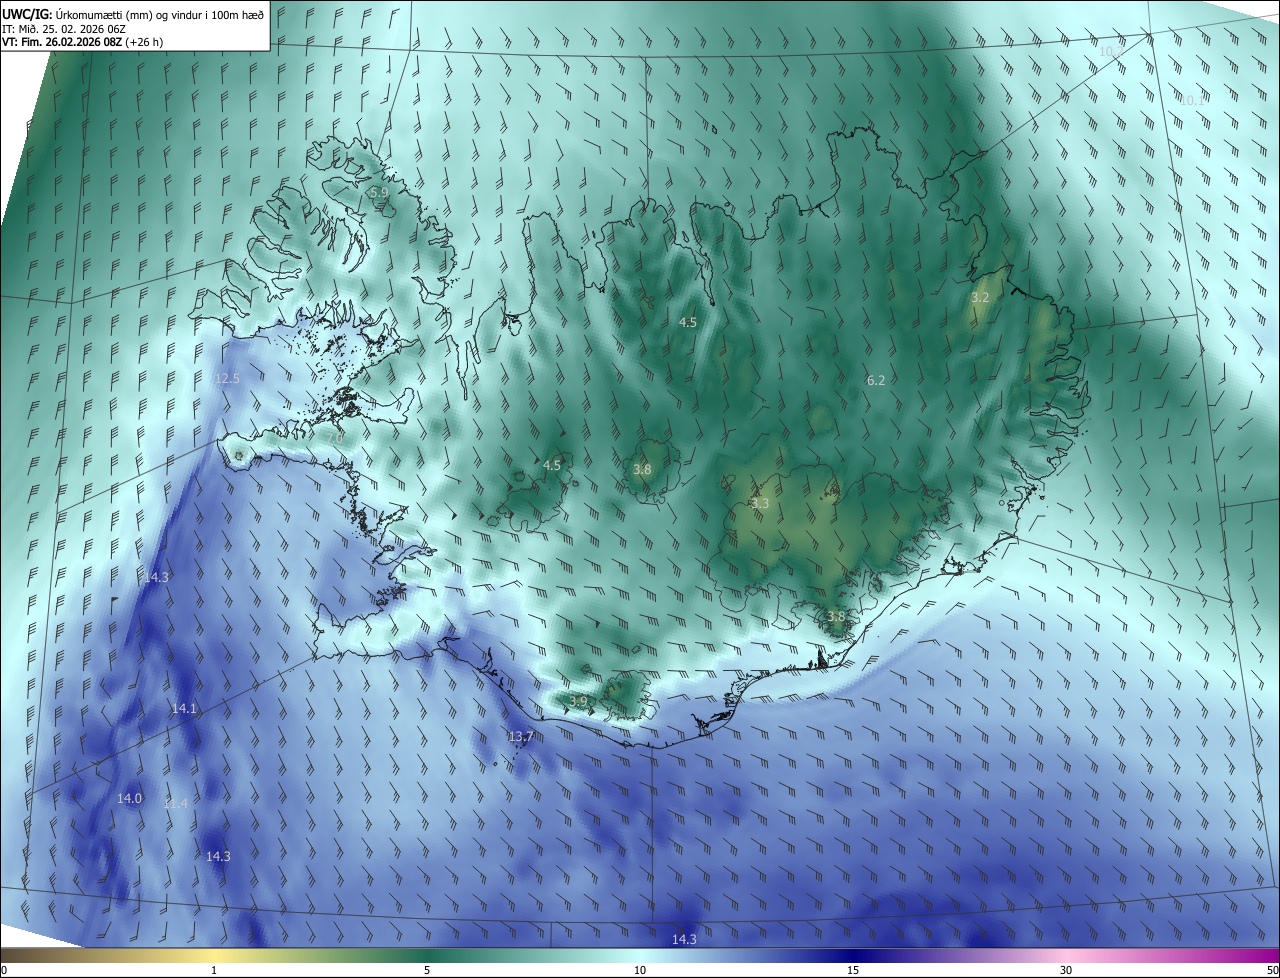
Task: Click the 13.7 value label on the map
Action: pyautogui.click(x=521, y=736)
